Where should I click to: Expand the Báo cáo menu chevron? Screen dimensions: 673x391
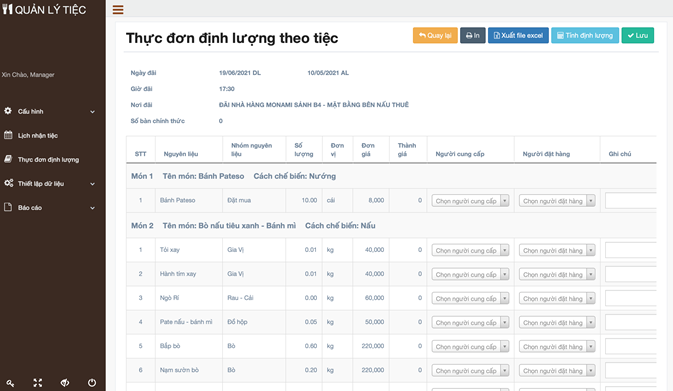tap(92, 208)
